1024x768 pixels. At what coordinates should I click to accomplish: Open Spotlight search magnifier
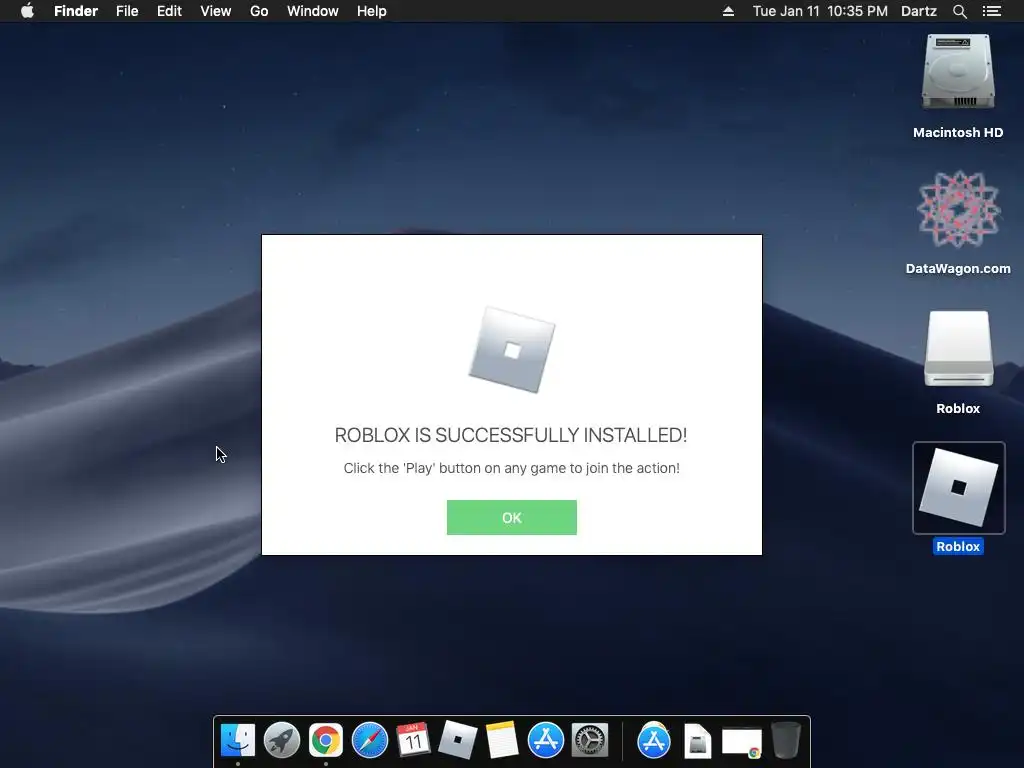[x=959, y=11]
